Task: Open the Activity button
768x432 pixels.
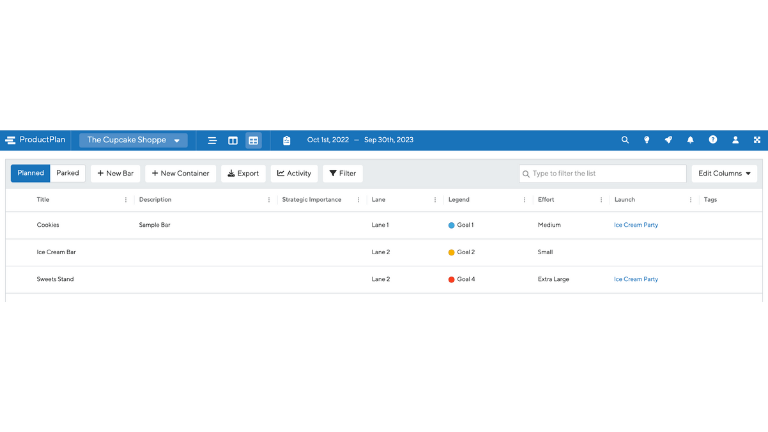Action: pyautogui.click(x=294, y=173)
